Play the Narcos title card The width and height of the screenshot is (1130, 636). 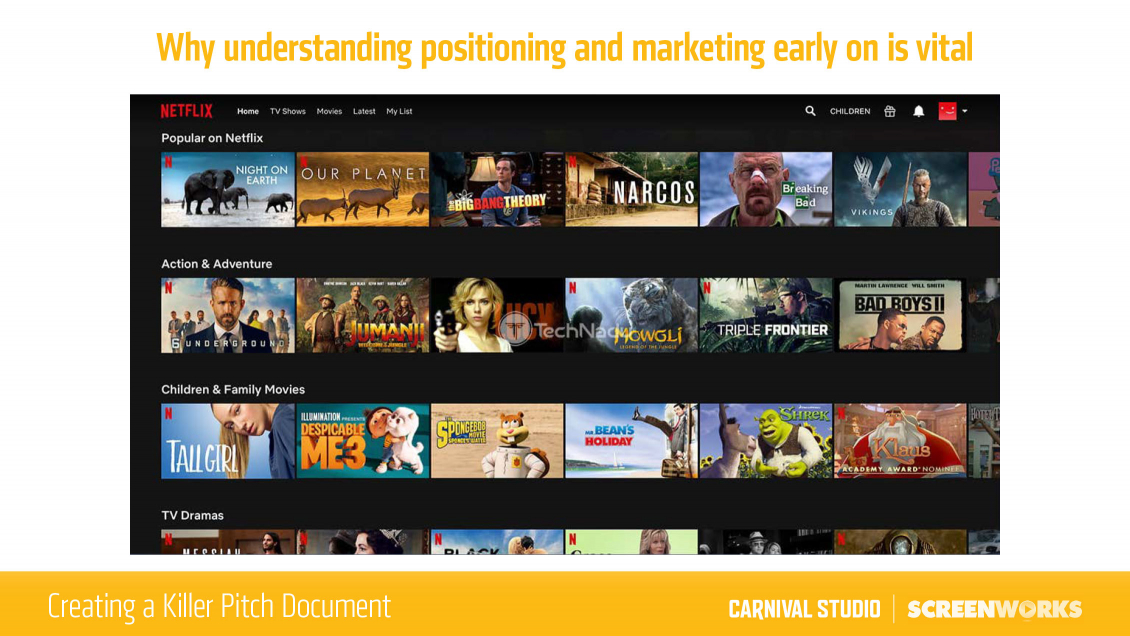[632, 189]
